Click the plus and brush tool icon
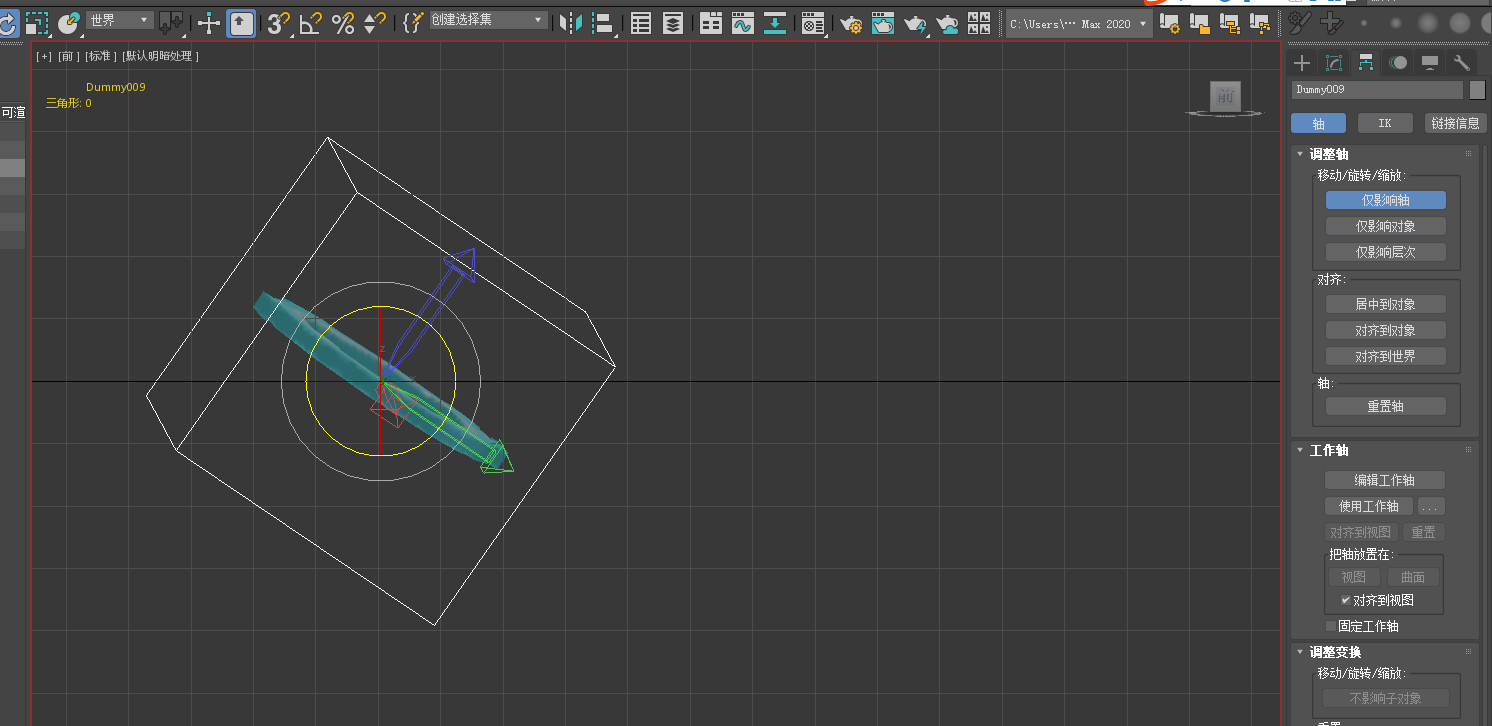 click(1331, 22)
